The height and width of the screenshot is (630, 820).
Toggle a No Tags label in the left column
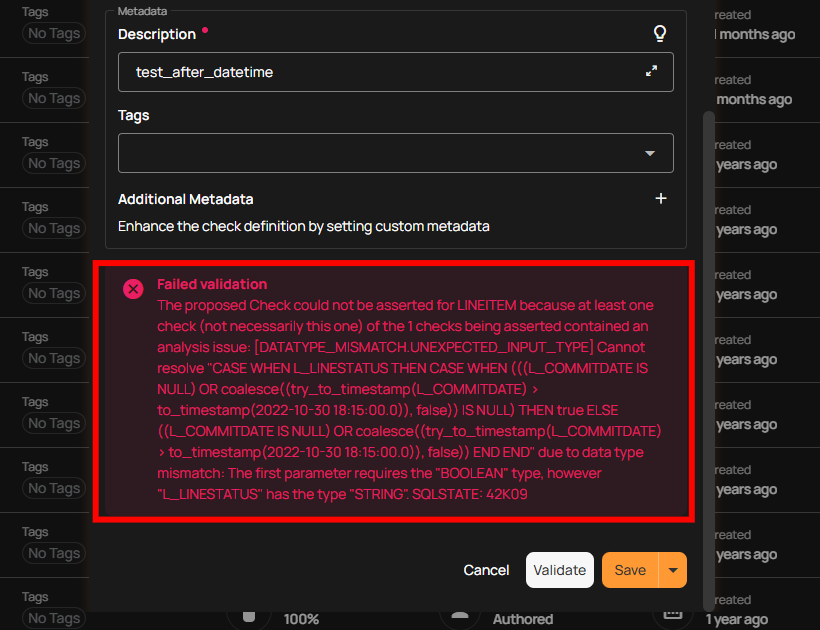53,33
